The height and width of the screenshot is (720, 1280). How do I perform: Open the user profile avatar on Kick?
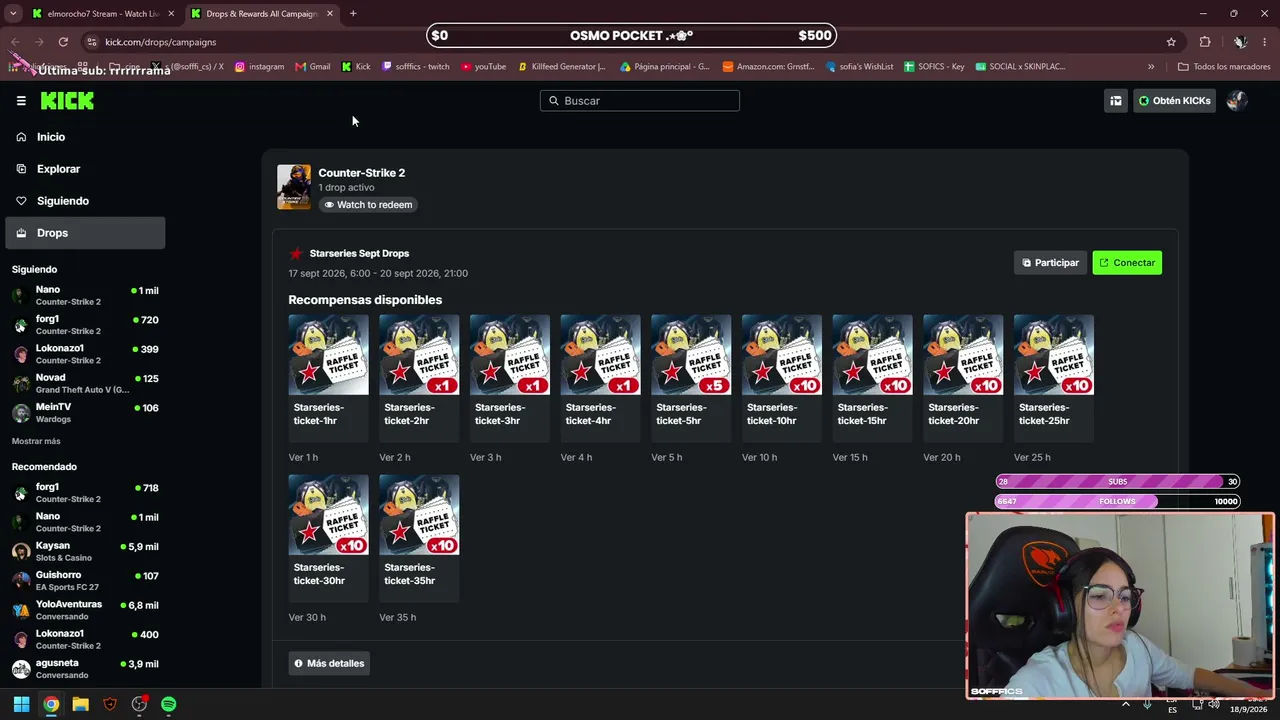pyautogui.click(x=1237, y=101)
